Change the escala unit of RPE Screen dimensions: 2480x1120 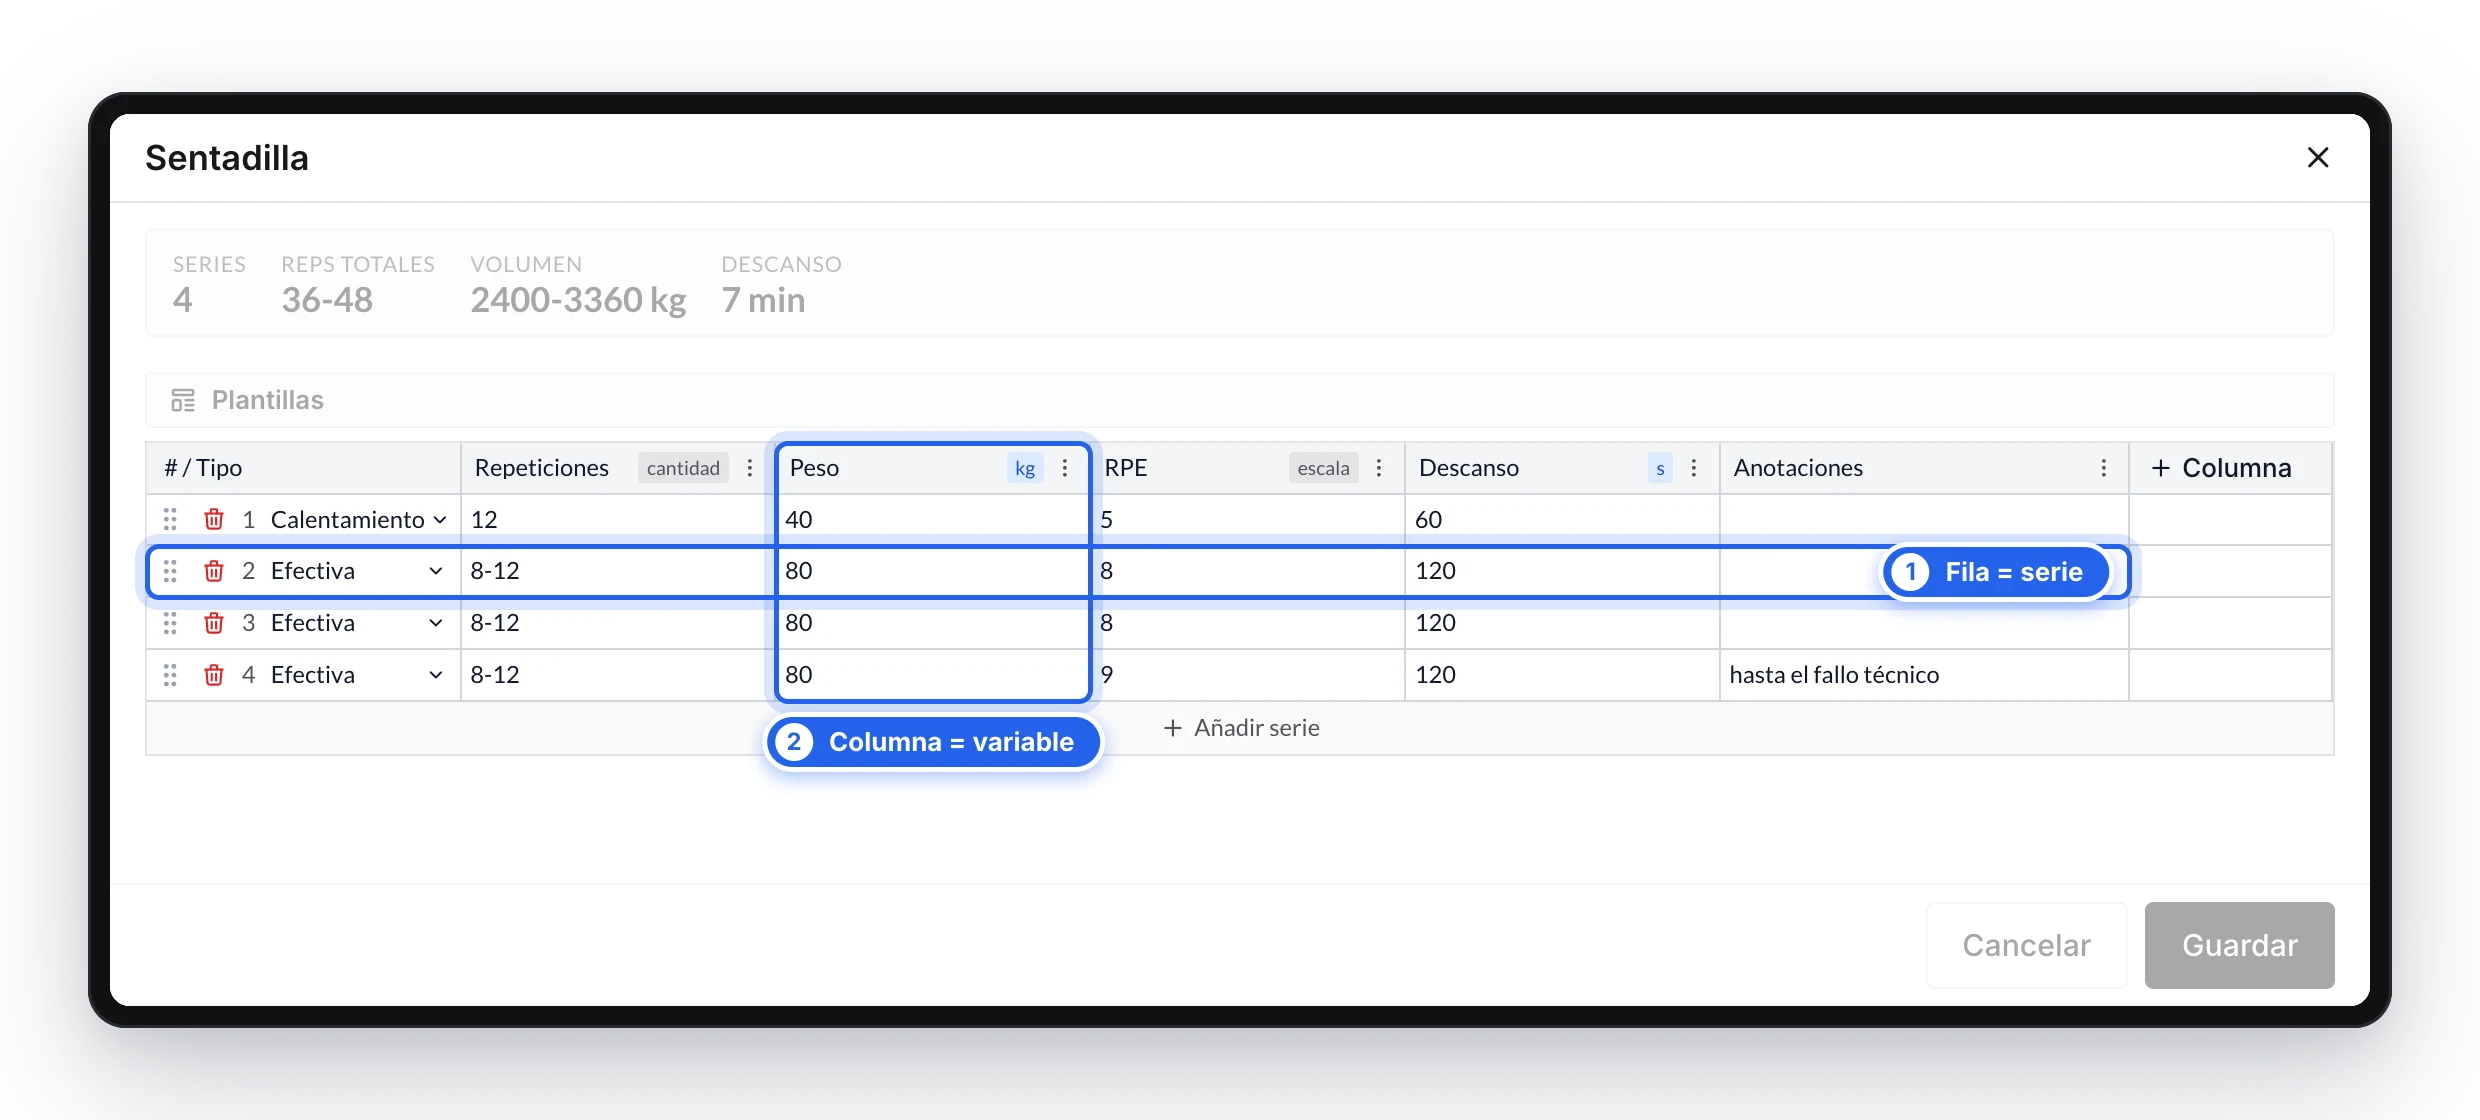pos(1323,468)
